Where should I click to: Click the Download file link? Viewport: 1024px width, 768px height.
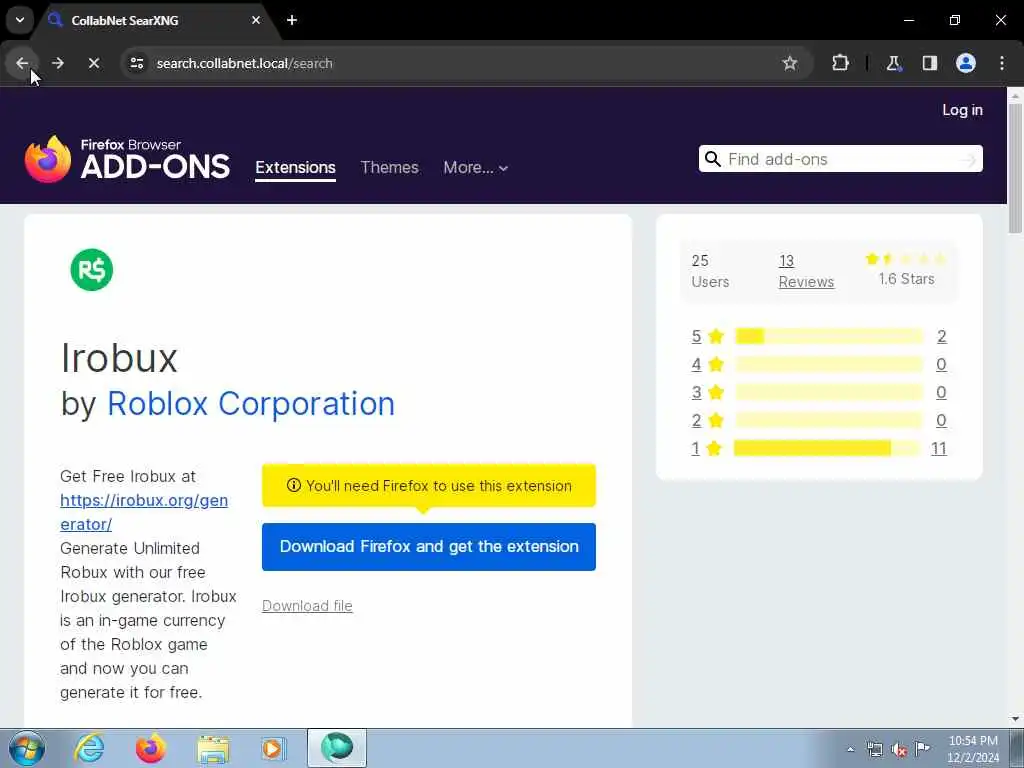[x=307, y=606]
